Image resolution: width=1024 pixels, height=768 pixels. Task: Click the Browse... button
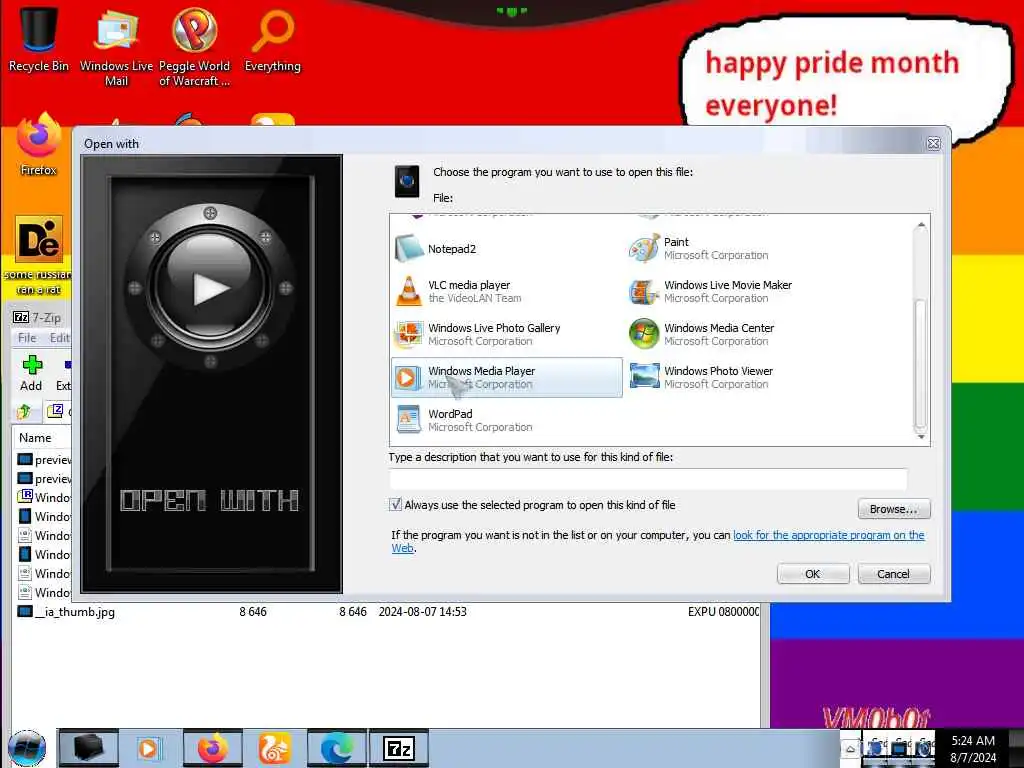point(893,509)
